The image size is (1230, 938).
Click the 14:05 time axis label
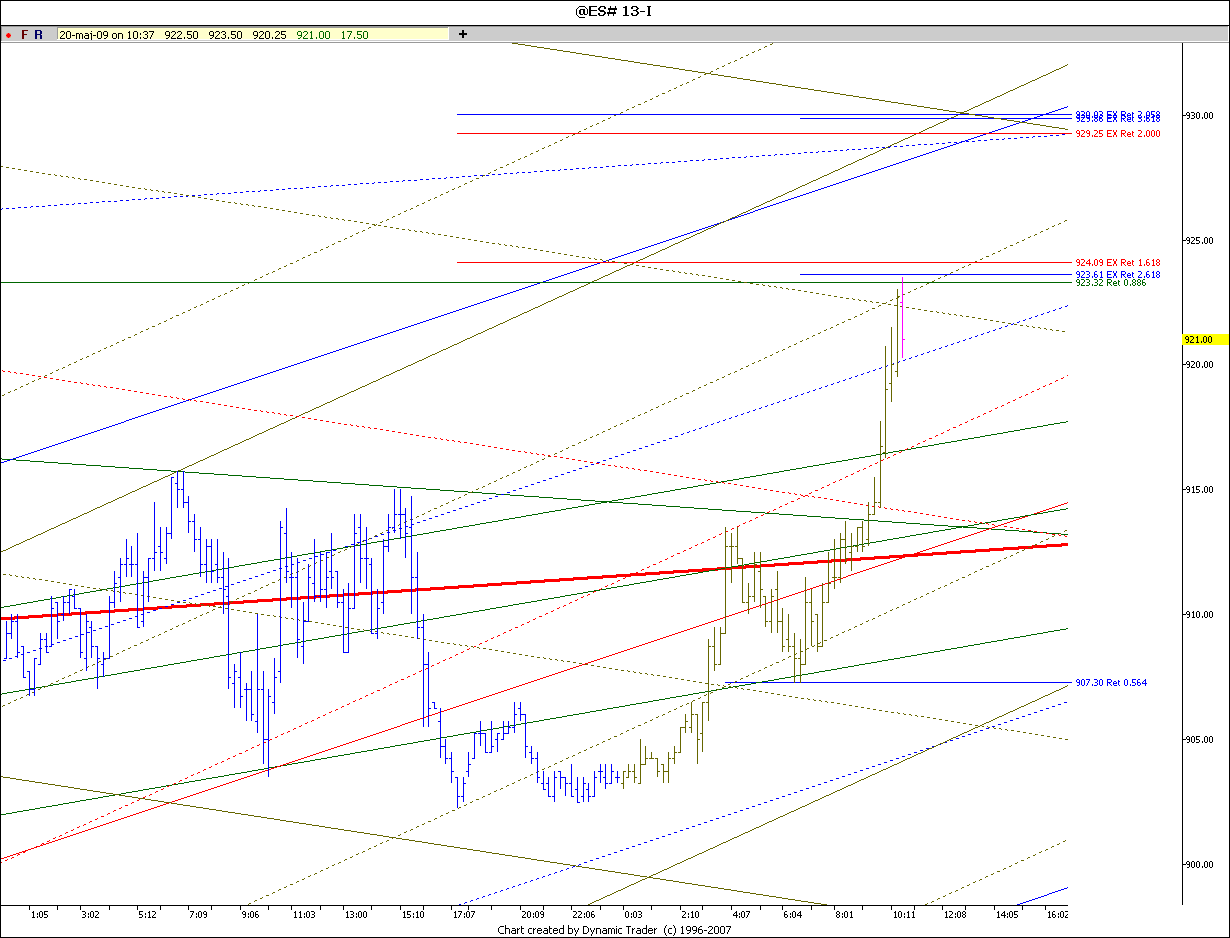(x=1006, y=914)
